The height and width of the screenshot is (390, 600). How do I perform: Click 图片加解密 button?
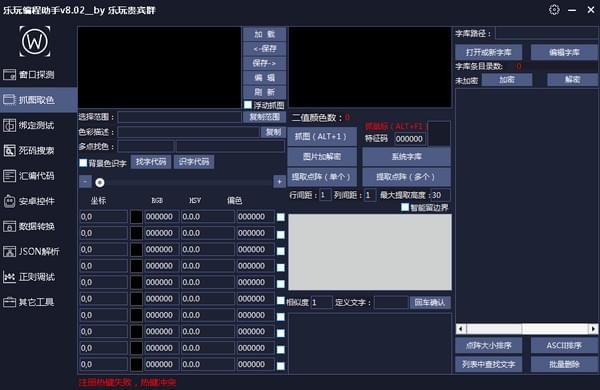pyautogui.click(x=322, y=157)
